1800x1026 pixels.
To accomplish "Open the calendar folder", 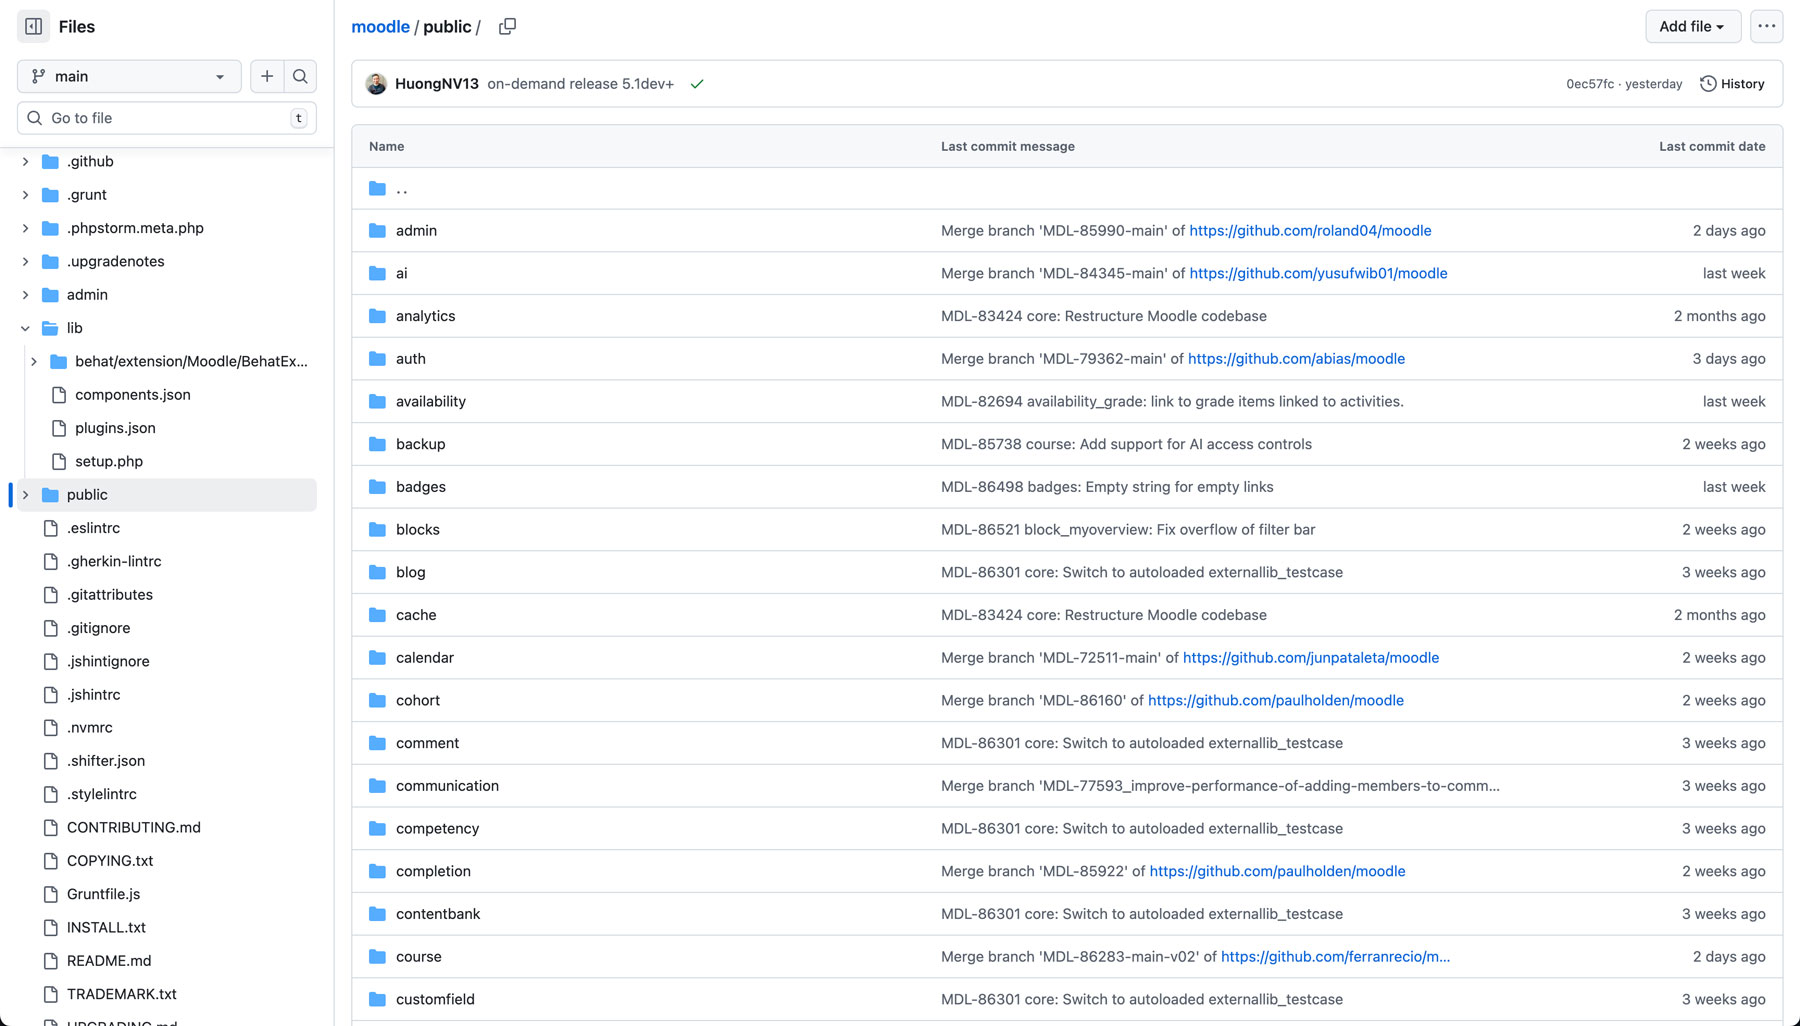I will [425, 658].
